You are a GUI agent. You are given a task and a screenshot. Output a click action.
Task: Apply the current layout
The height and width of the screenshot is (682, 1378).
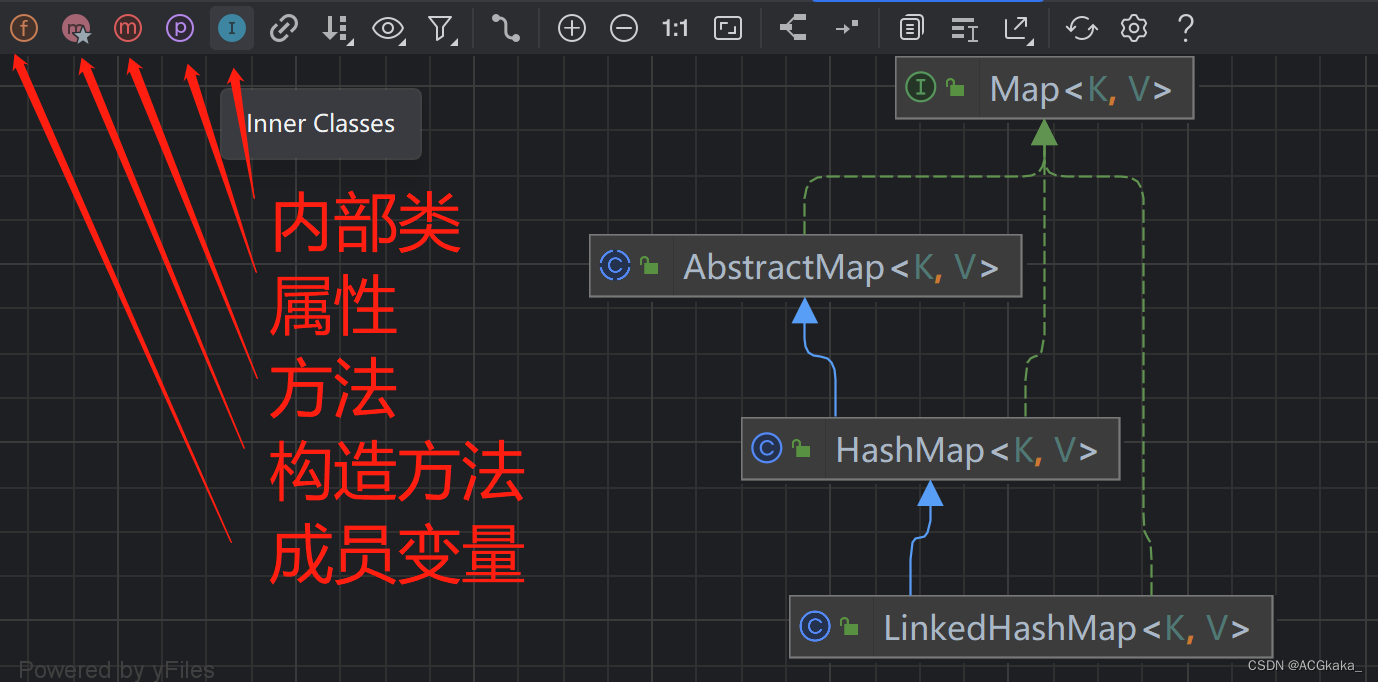(x=793, y=28)
